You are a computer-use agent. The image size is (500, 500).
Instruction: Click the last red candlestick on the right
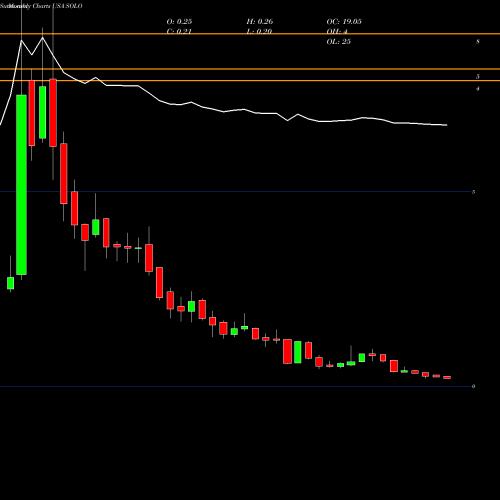[447, 377]
